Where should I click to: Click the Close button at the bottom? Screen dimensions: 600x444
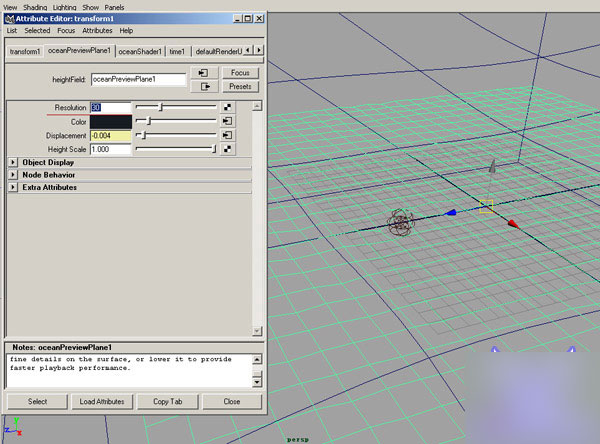click(x=232, y=402)
